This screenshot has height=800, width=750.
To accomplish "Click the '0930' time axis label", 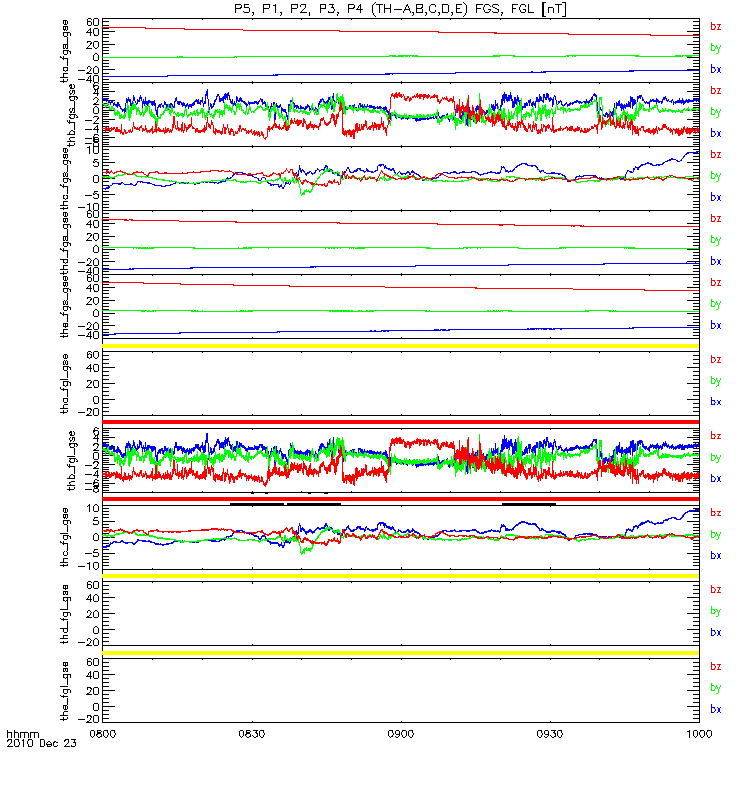I will [x=550, y=734].
